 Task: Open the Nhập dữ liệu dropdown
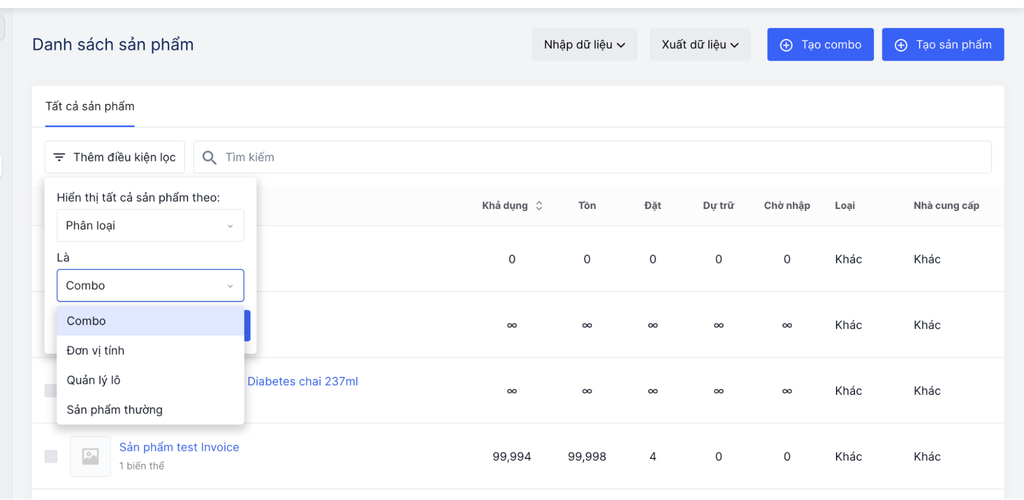pyautogui.click(x=584, y=45)
